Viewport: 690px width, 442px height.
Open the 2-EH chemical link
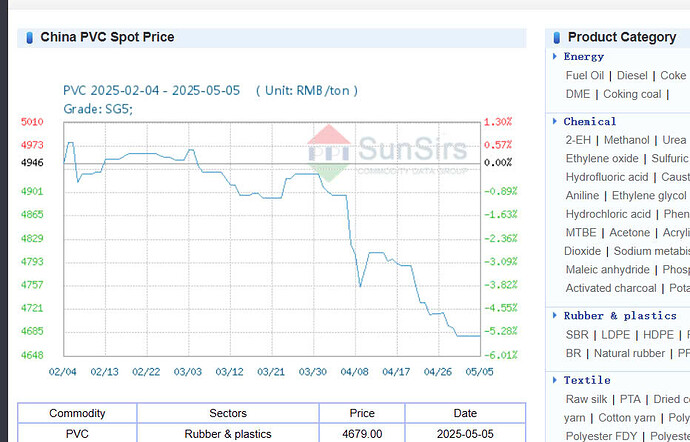coord(578,140)
